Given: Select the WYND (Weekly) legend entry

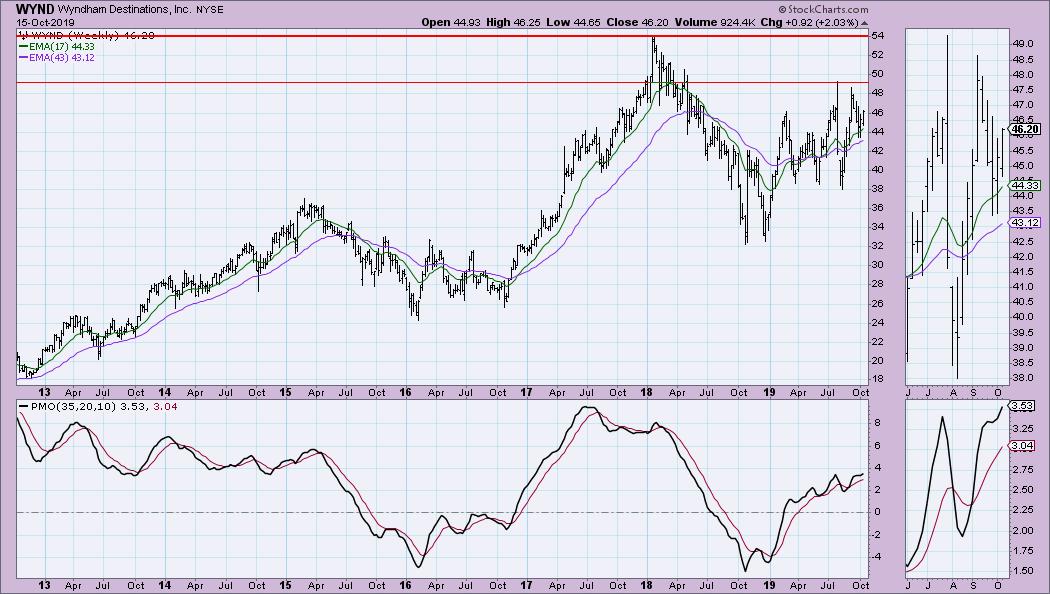Looking at the screenshot, I should (92, 35).
